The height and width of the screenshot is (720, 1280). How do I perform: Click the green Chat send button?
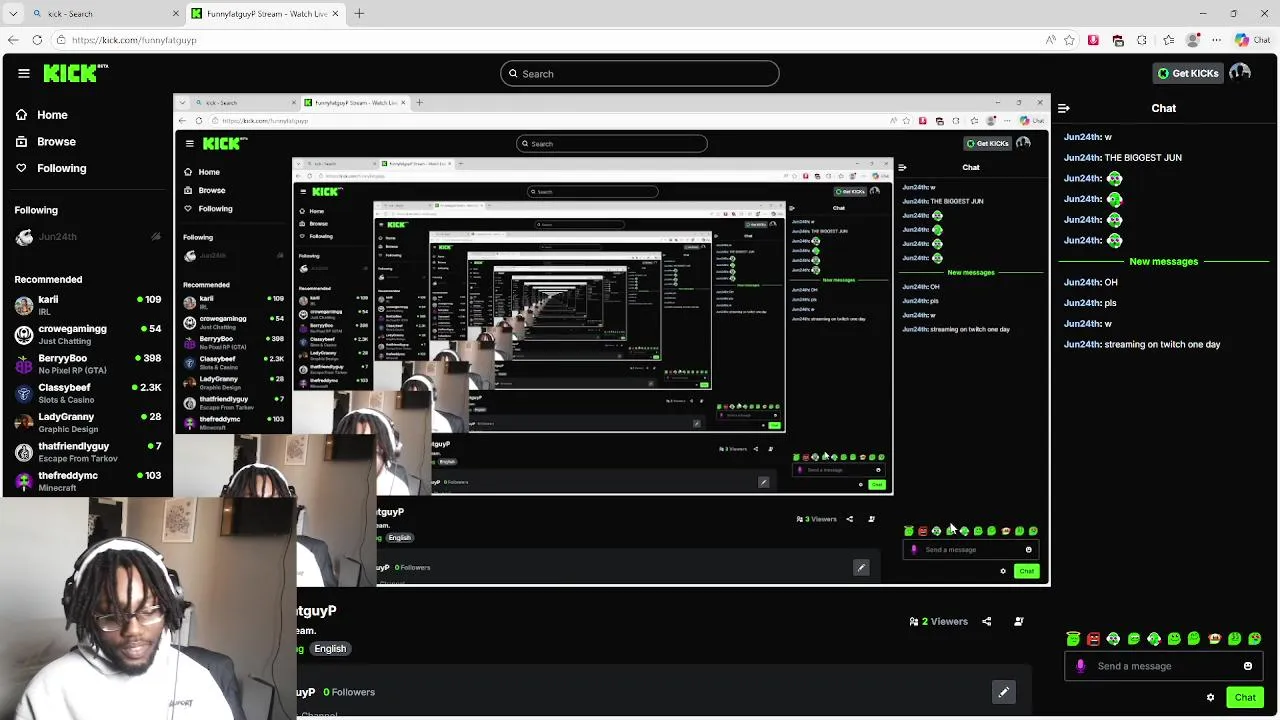(1245, 697)
